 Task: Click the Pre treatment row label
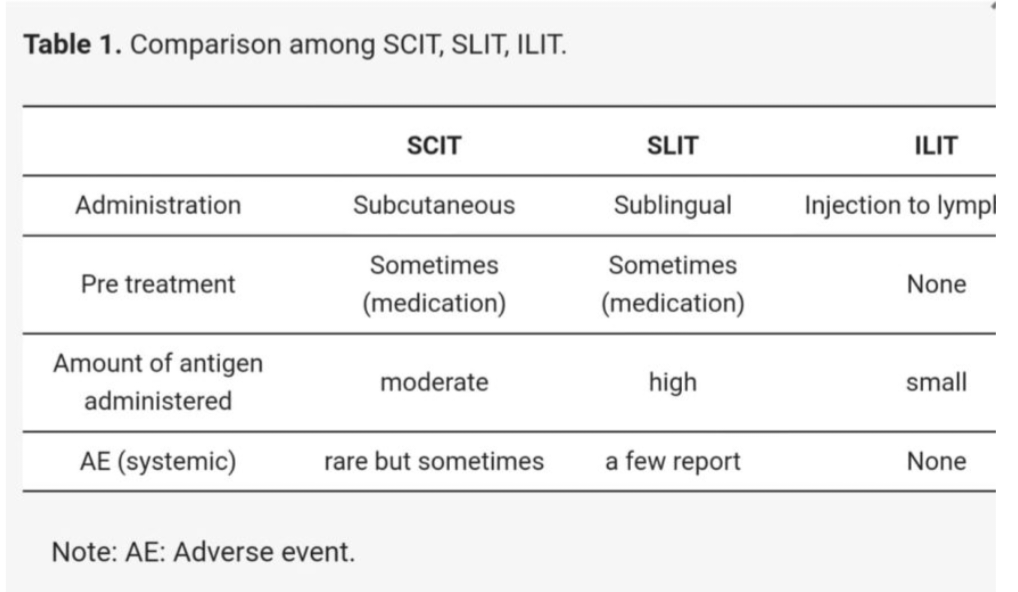coord(158,284)
